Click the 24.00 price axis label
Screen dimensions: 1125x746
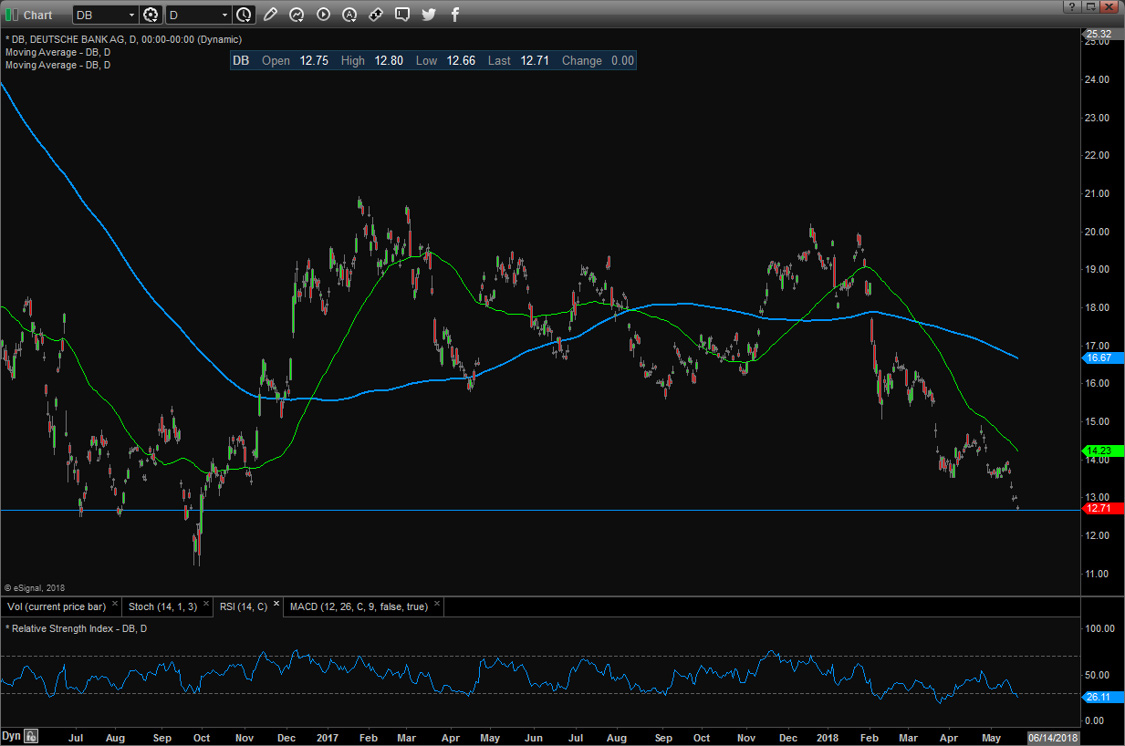coord(1097,80)
